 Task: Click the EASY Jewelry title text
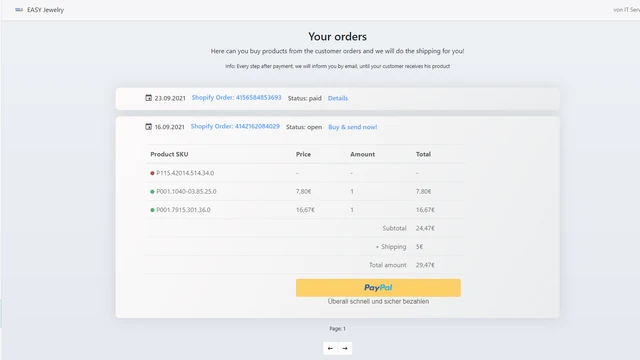point(46,10)
